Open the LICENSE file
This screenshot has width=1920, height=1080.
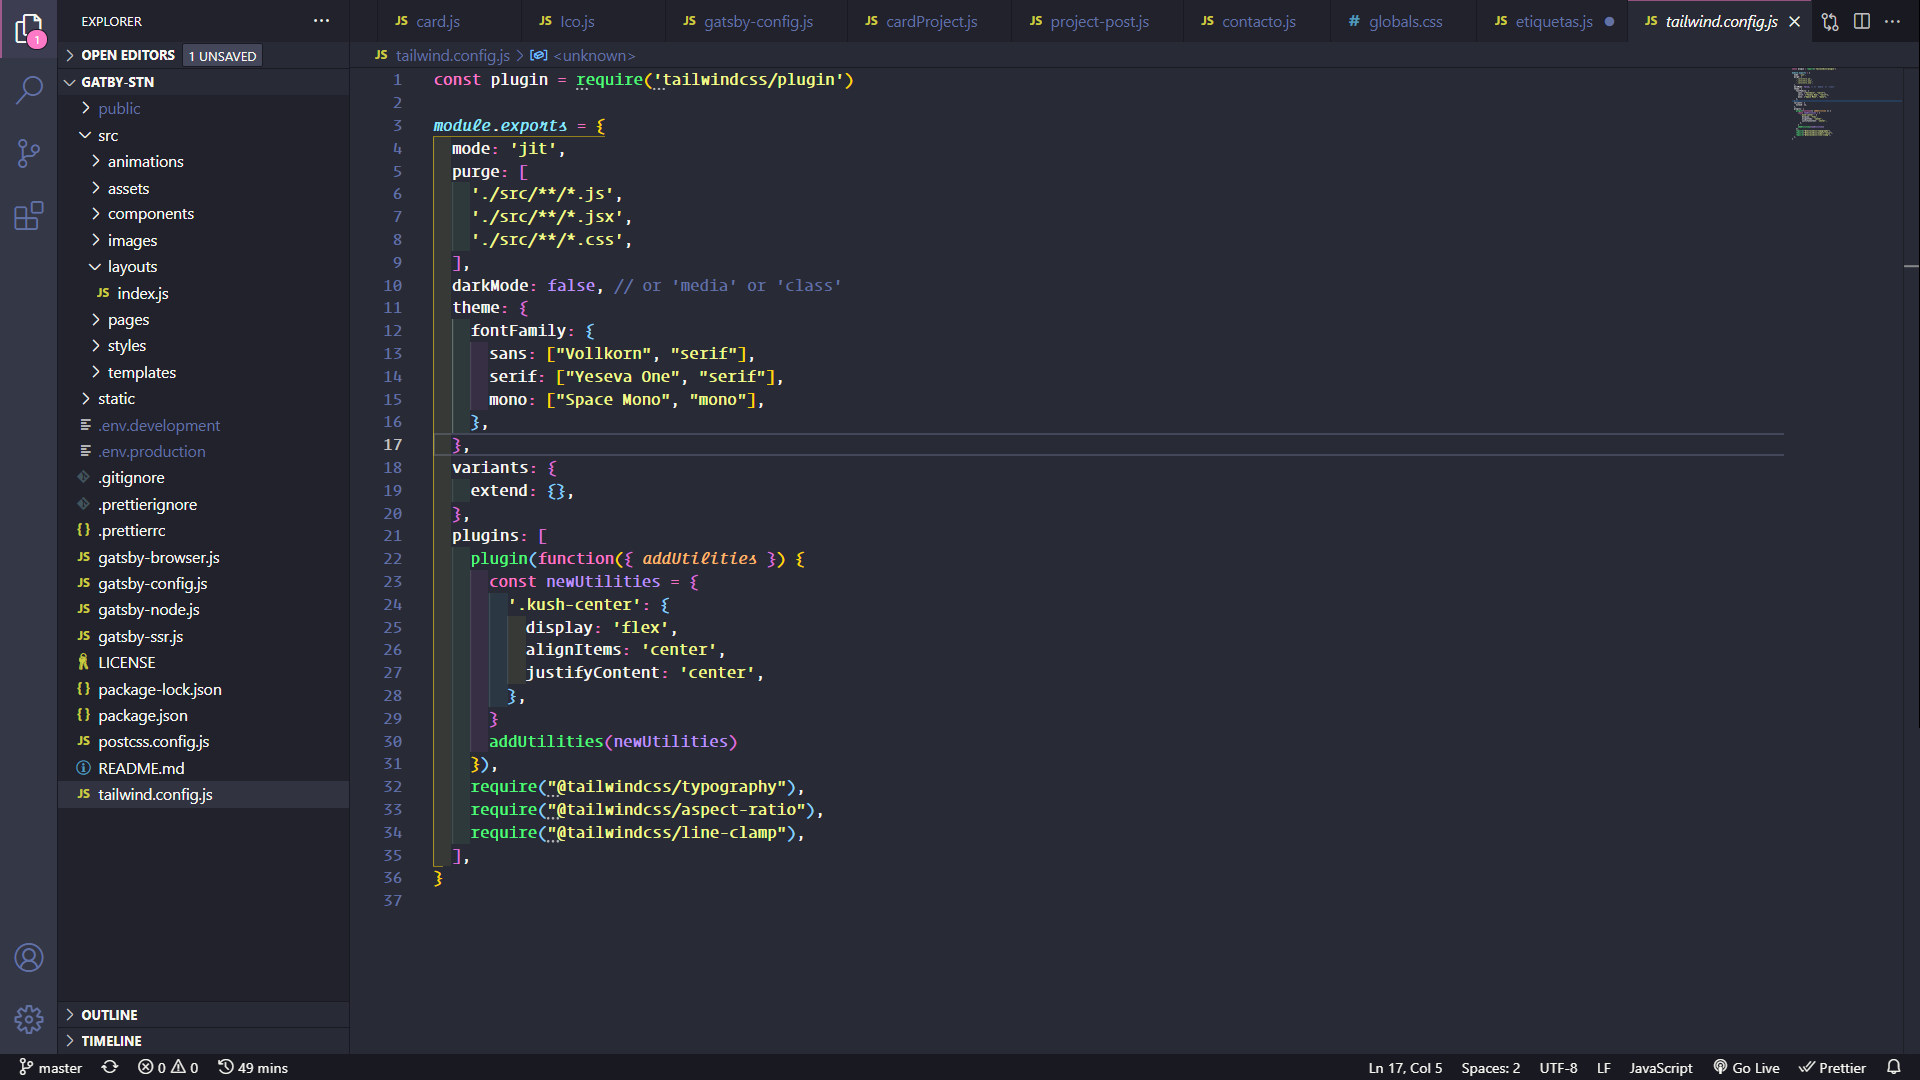[203, 663]
